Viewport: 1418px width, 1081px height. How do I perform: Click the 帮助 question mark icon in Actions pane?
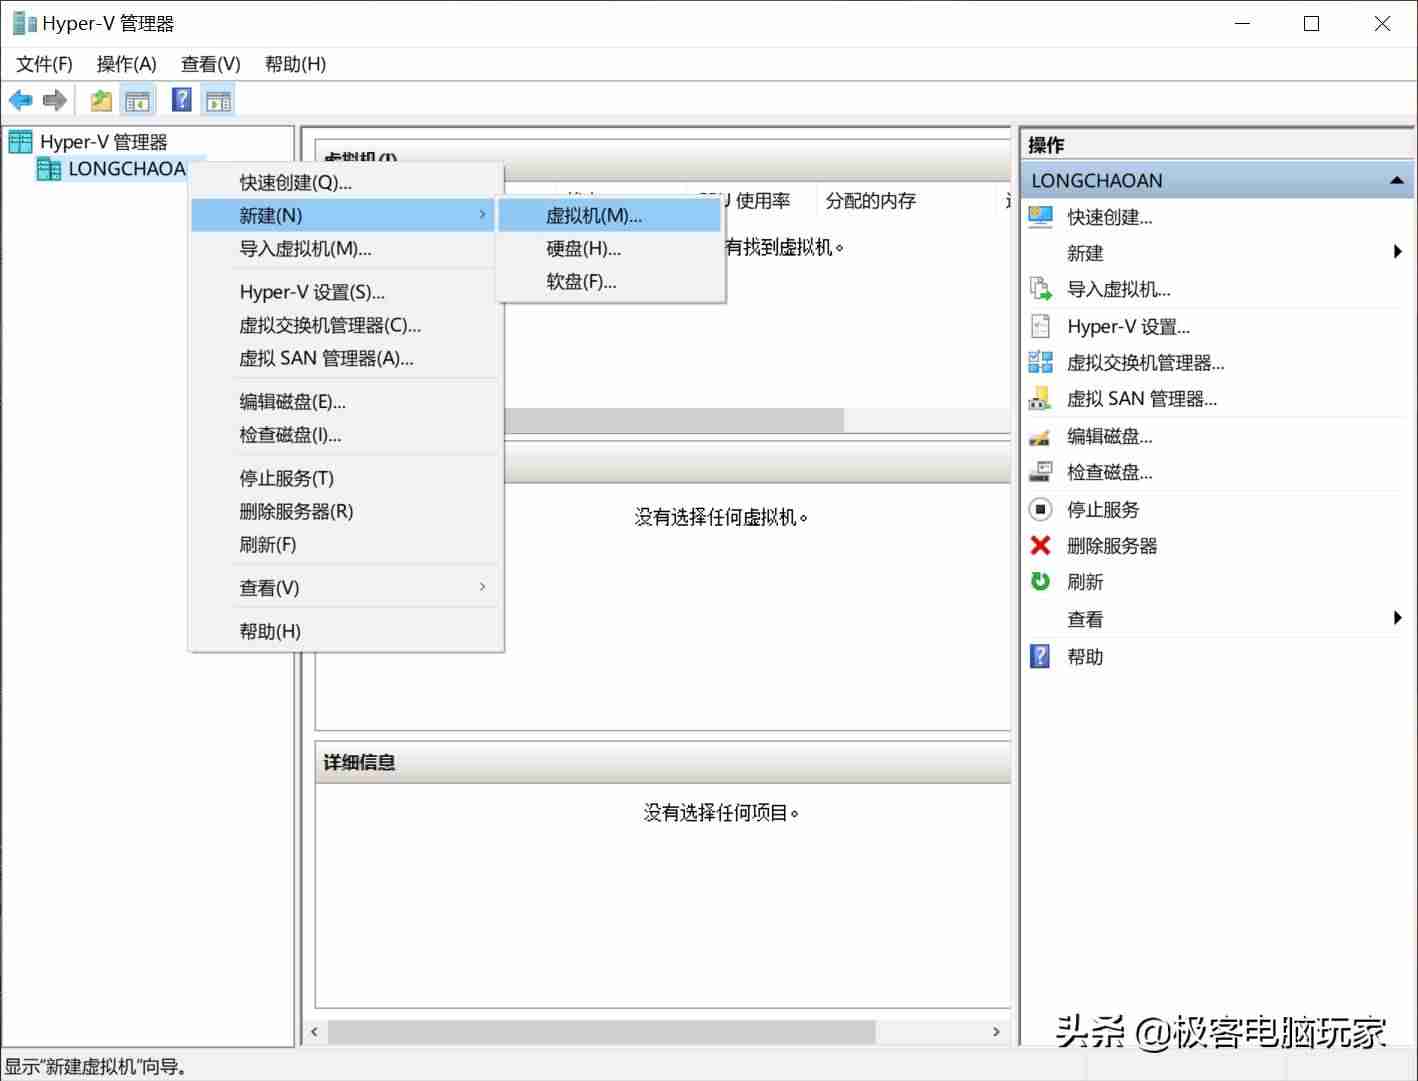click(1041, 656)
